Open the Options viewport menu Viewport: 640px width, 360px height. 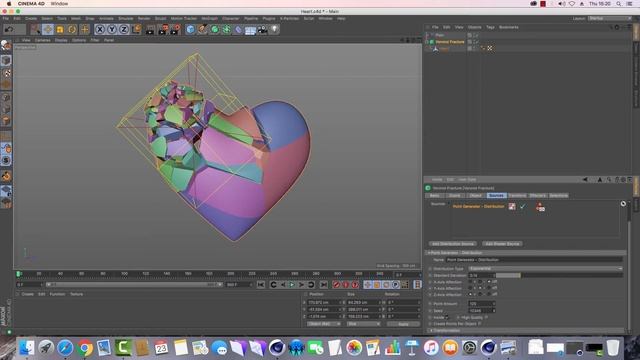79,40
